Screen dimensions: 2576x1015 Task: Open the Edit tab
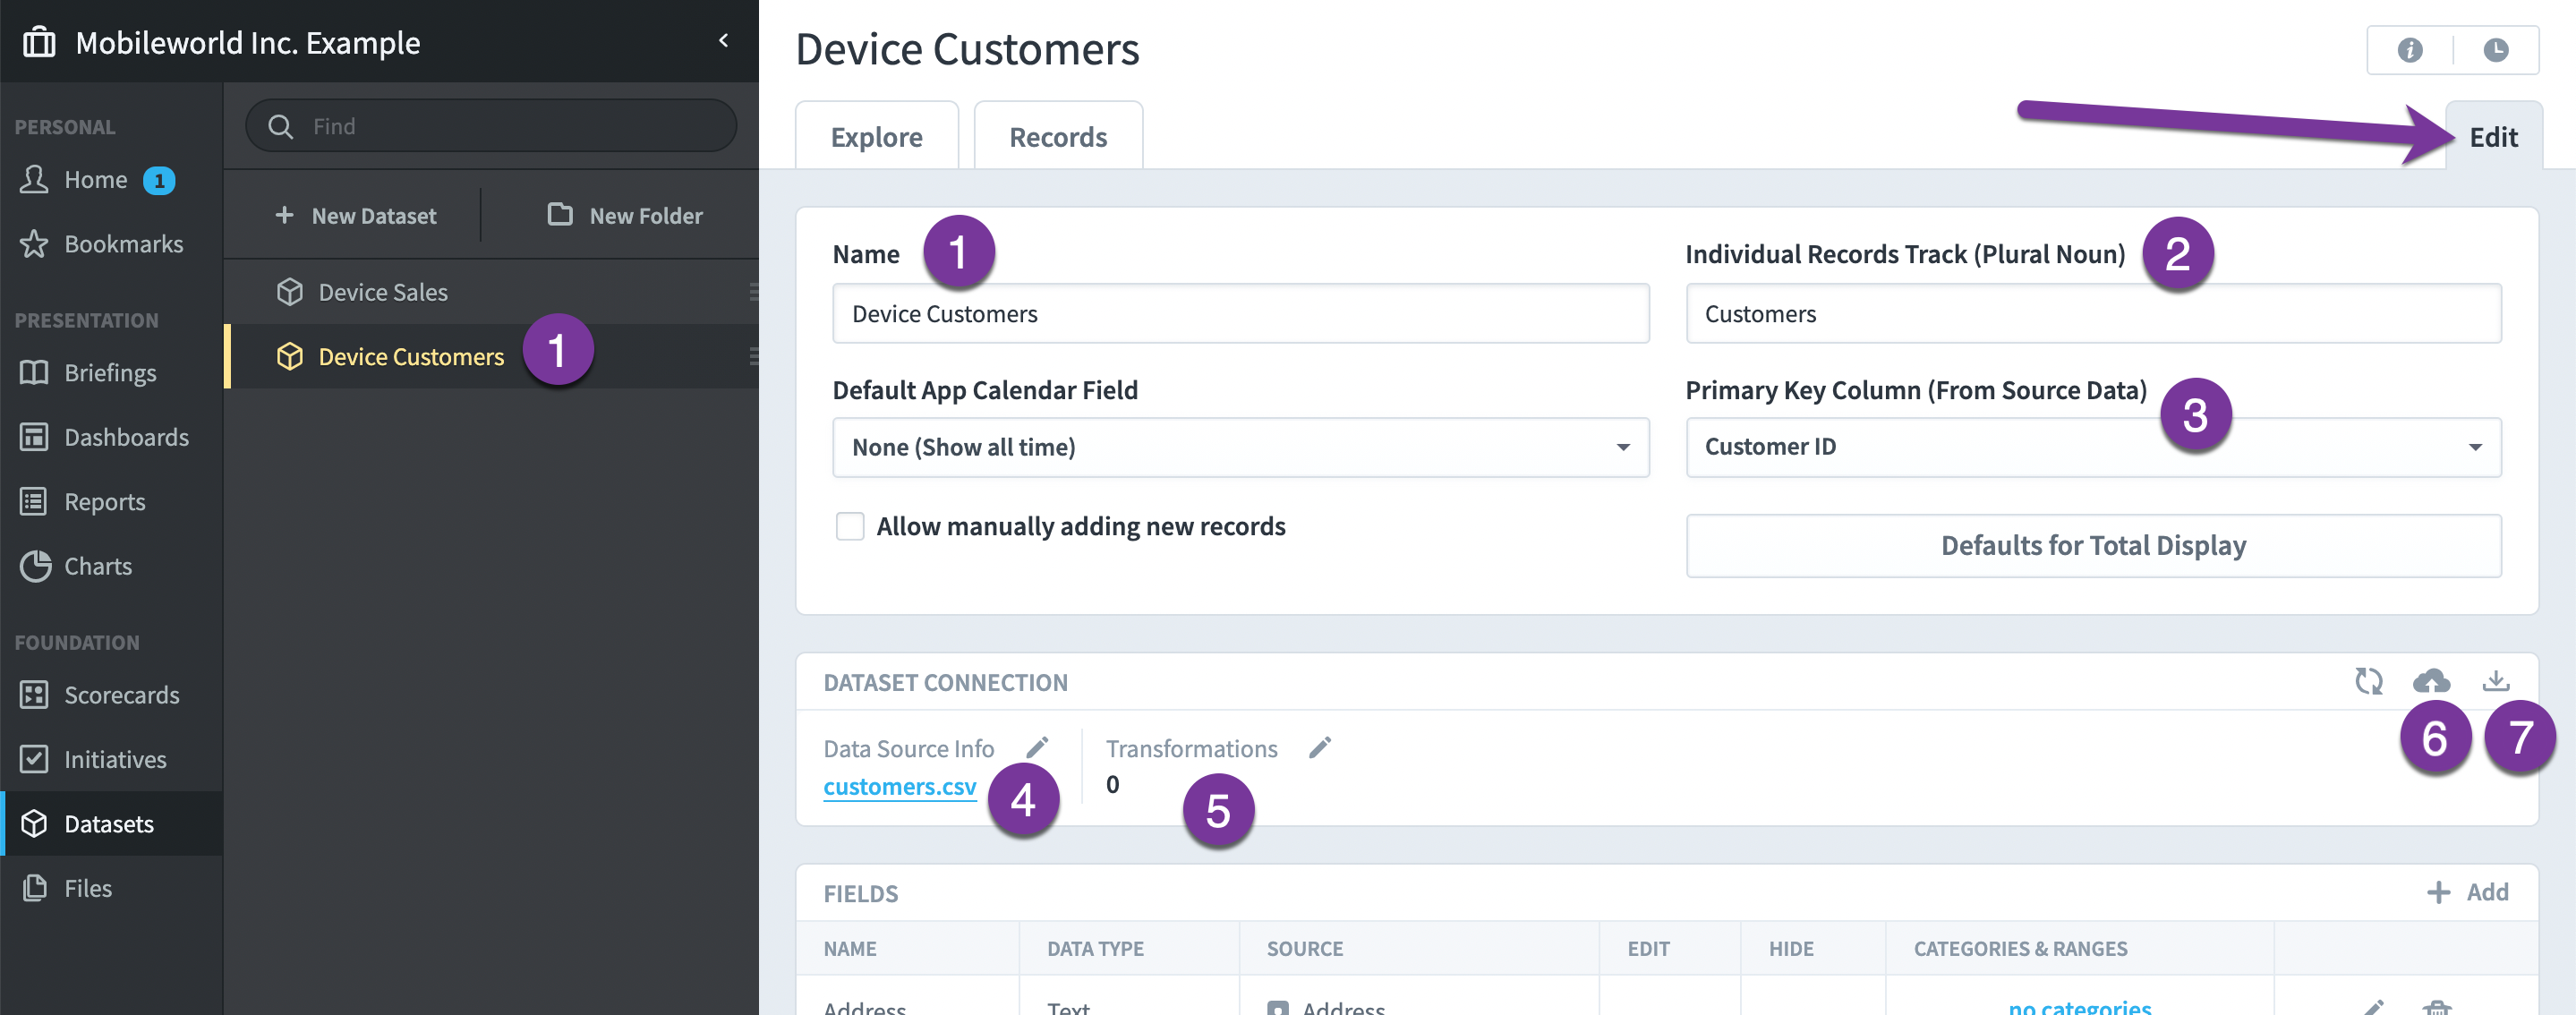coord(2493,136)
